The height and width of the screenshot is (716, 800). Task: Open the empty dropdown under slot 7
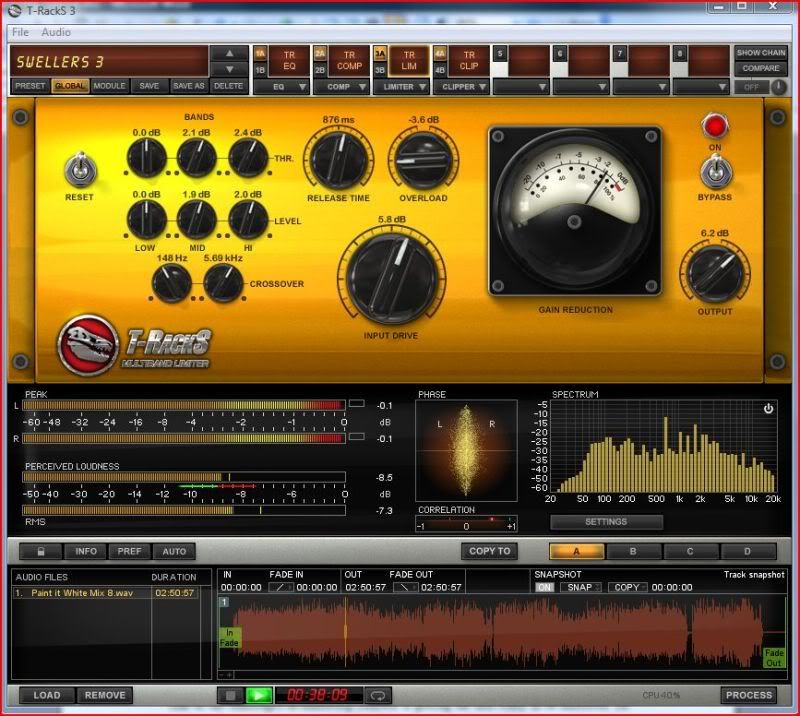pos(641,87)
